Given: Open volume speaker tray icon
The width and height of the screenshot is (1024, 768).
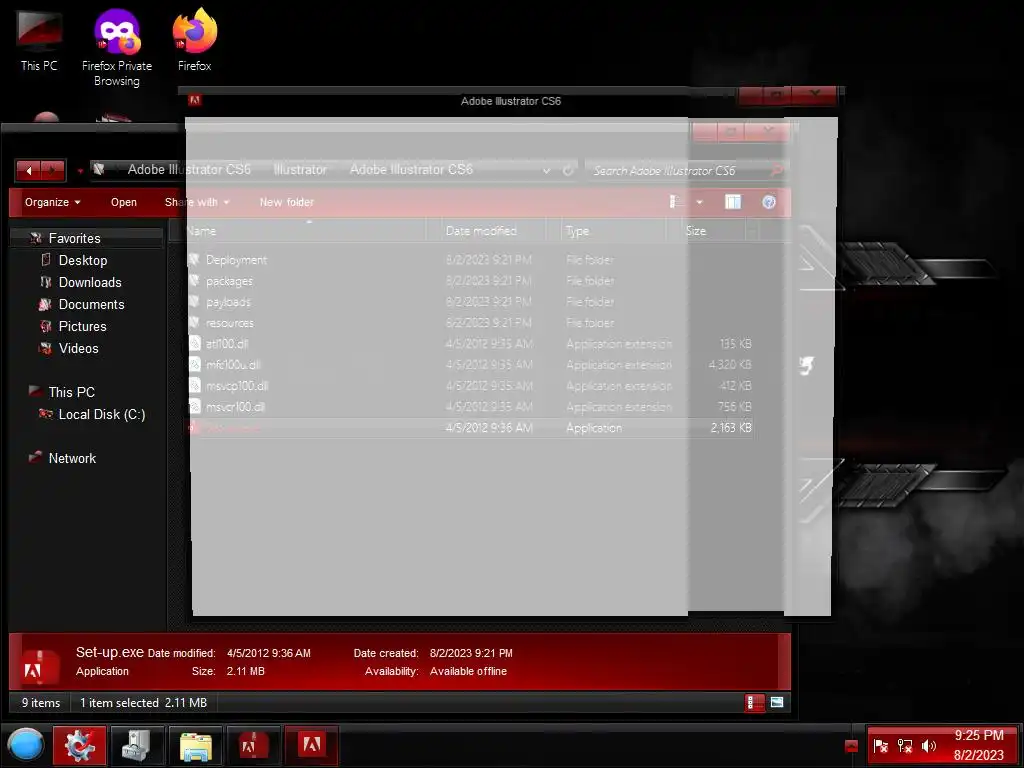Looking at the screenshot, I should pos(928,746).
